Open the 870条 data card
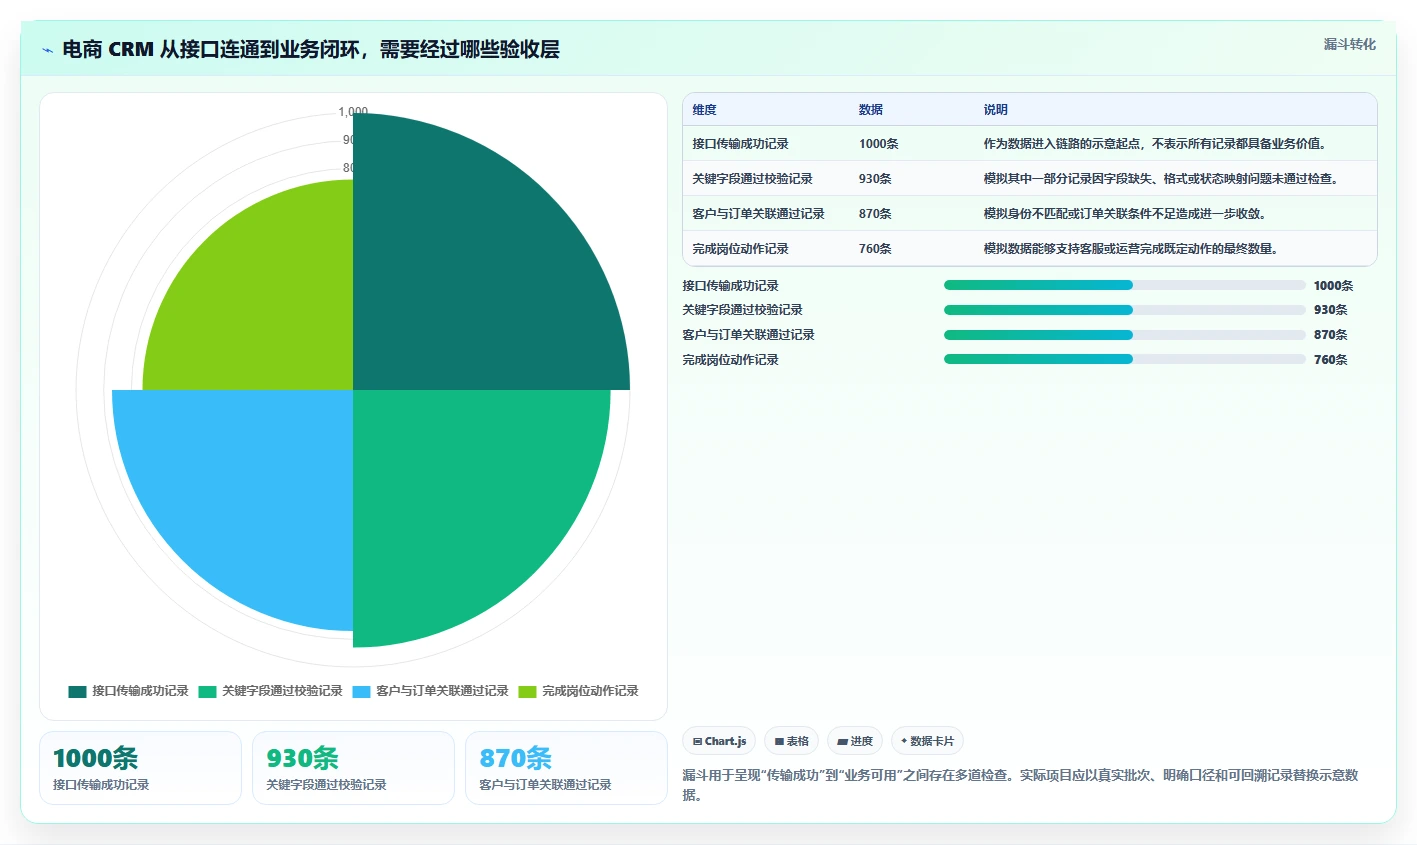 point(566,768)
